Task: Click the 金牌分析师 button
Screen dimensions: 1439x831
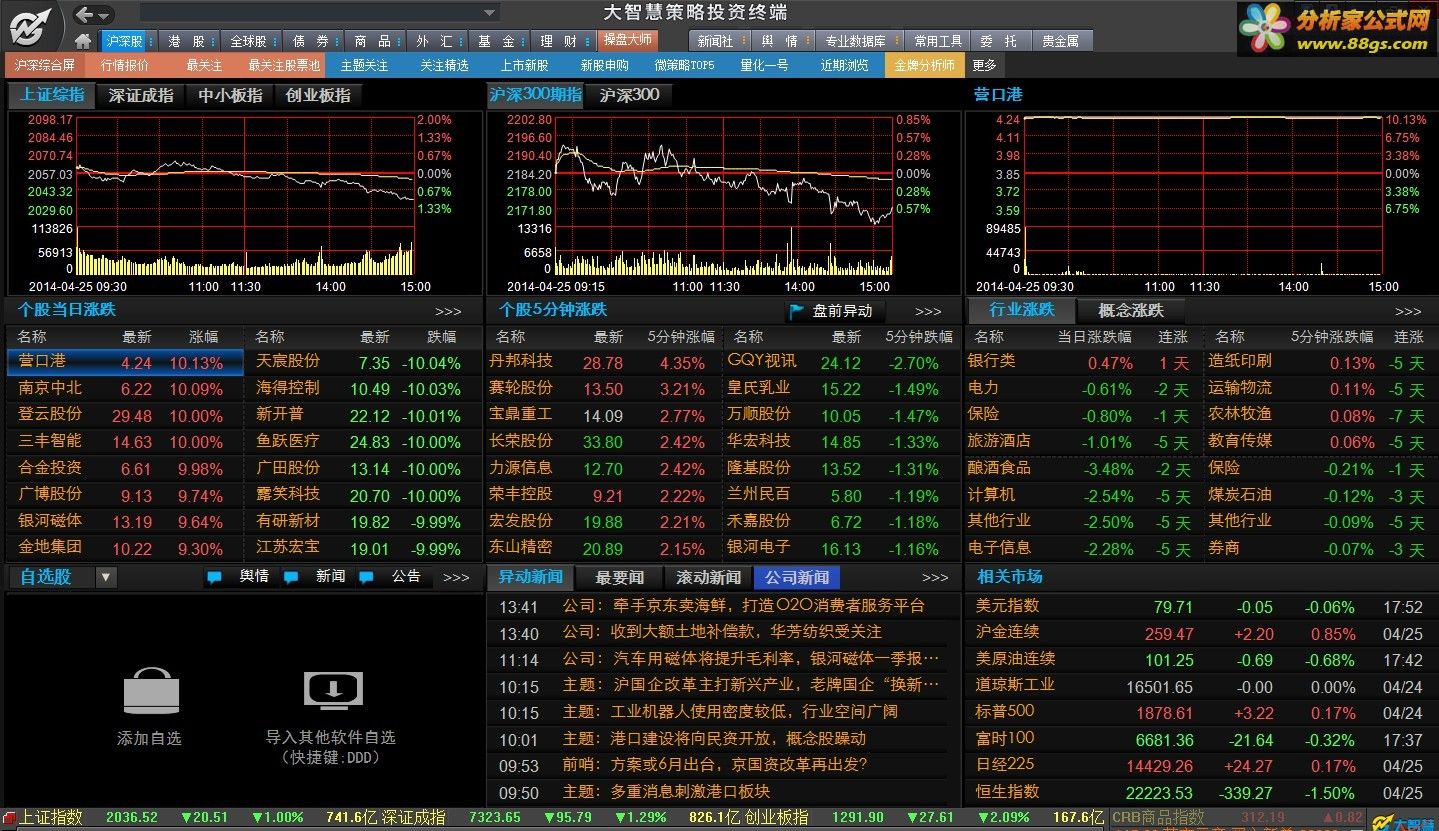Action: click(x=925, y=66)
